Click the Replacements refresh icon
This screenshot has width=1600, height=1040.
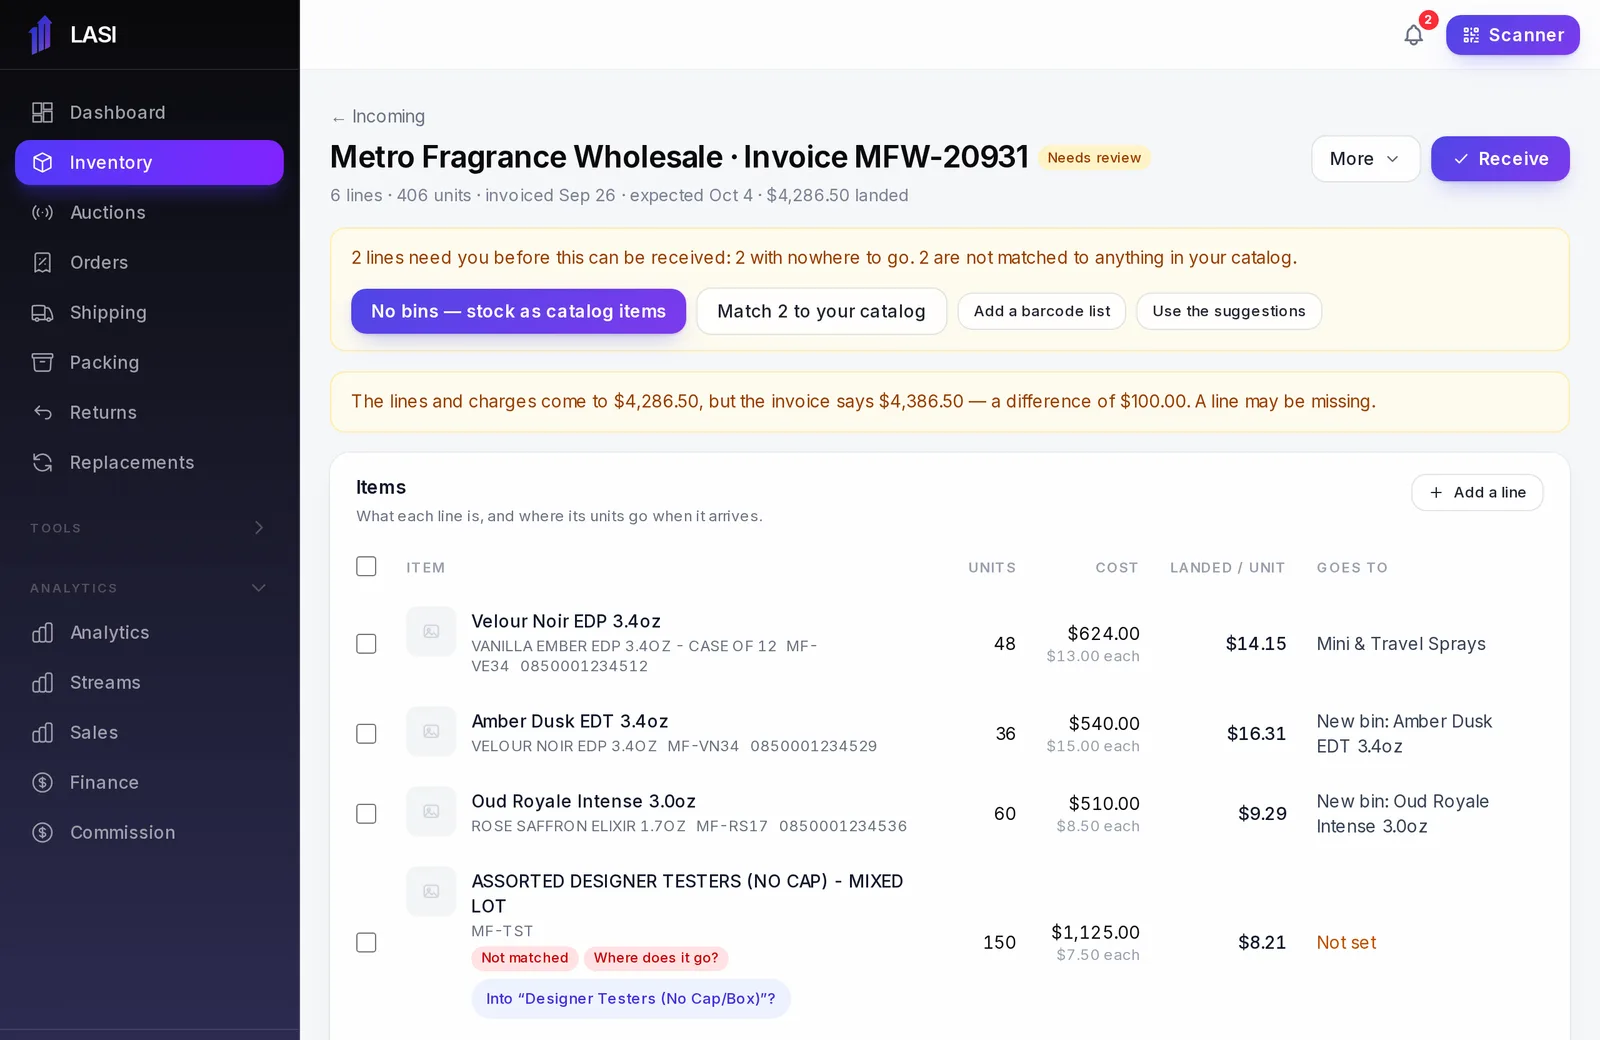42,462
